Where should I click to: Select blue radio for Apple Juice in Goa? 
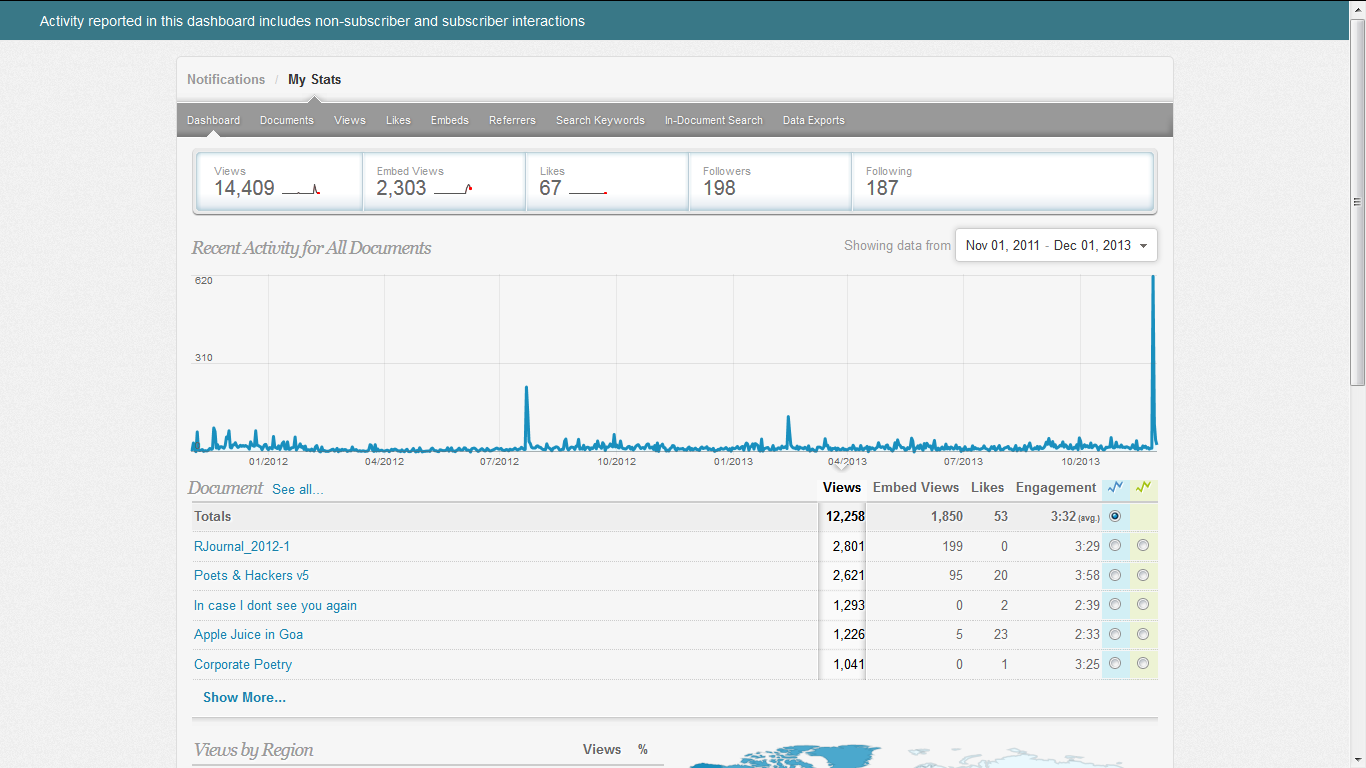(1115, 634)
